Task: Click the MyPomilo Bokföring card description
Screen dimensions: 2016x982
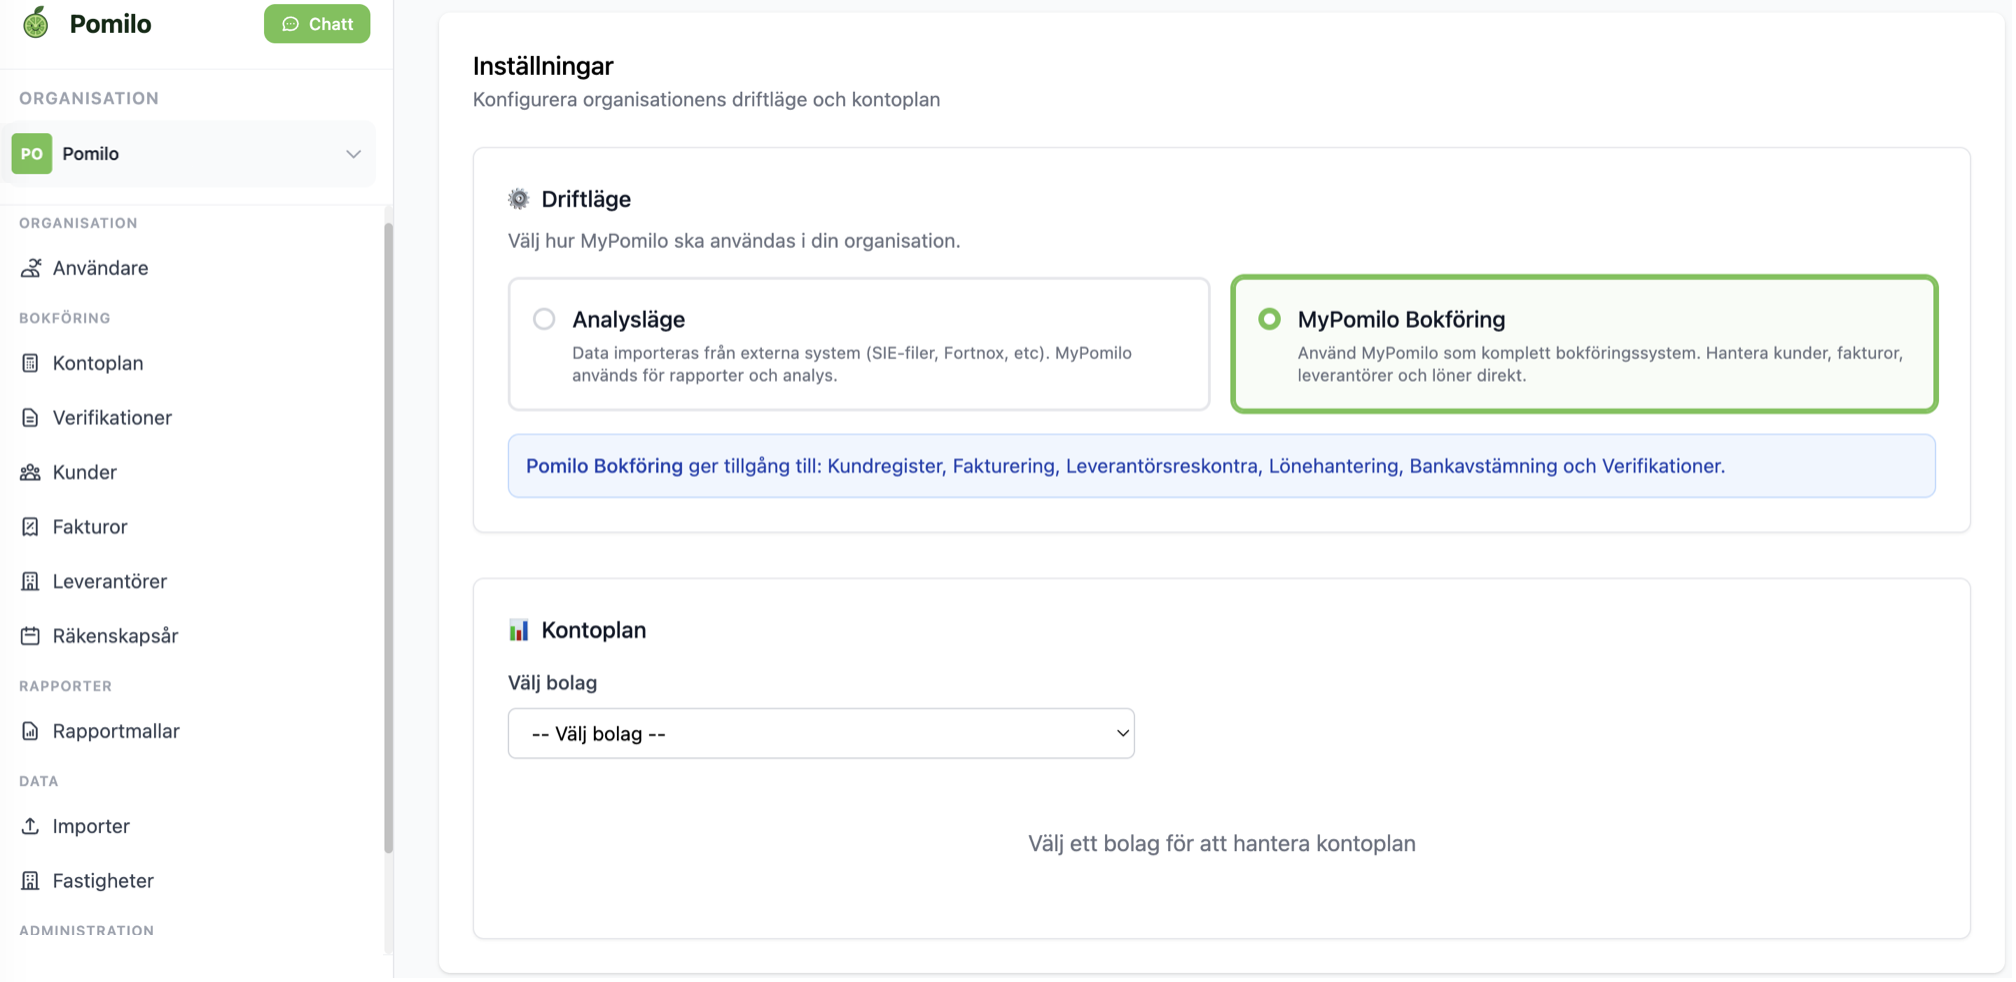Action: [x=1600, y=364]
